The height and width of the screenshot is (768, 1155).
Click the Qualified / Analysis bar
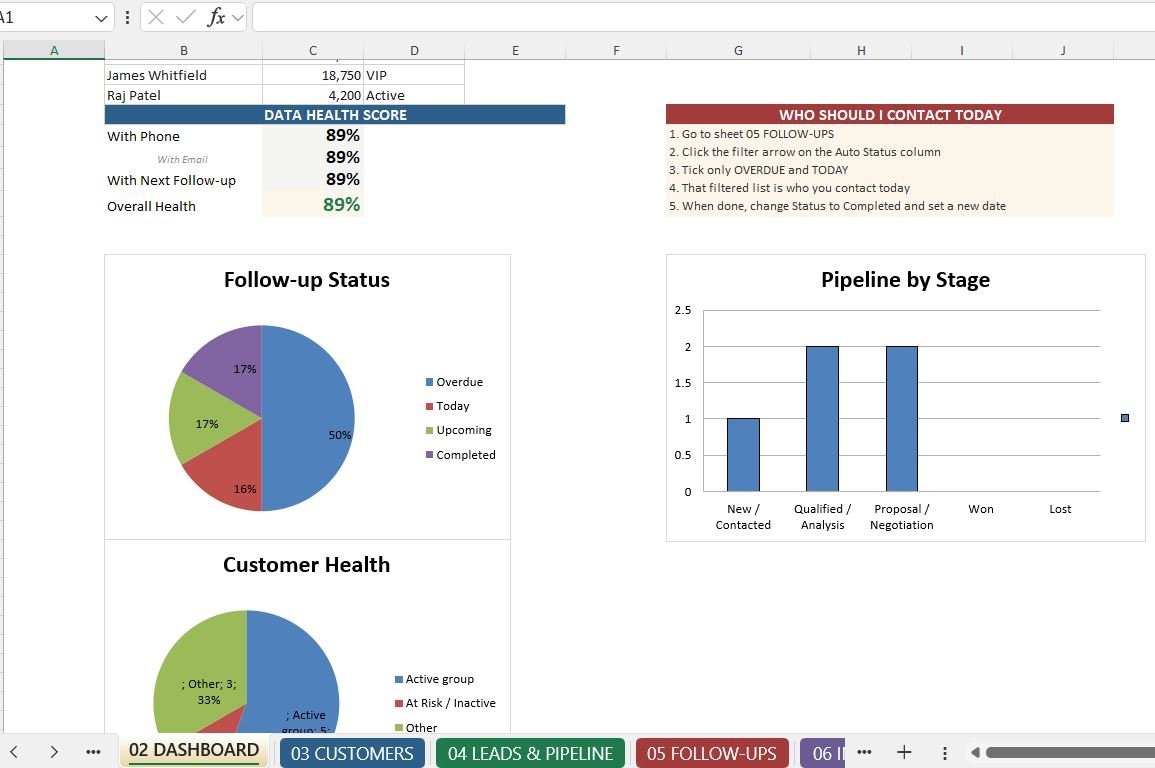coord(822,418)
